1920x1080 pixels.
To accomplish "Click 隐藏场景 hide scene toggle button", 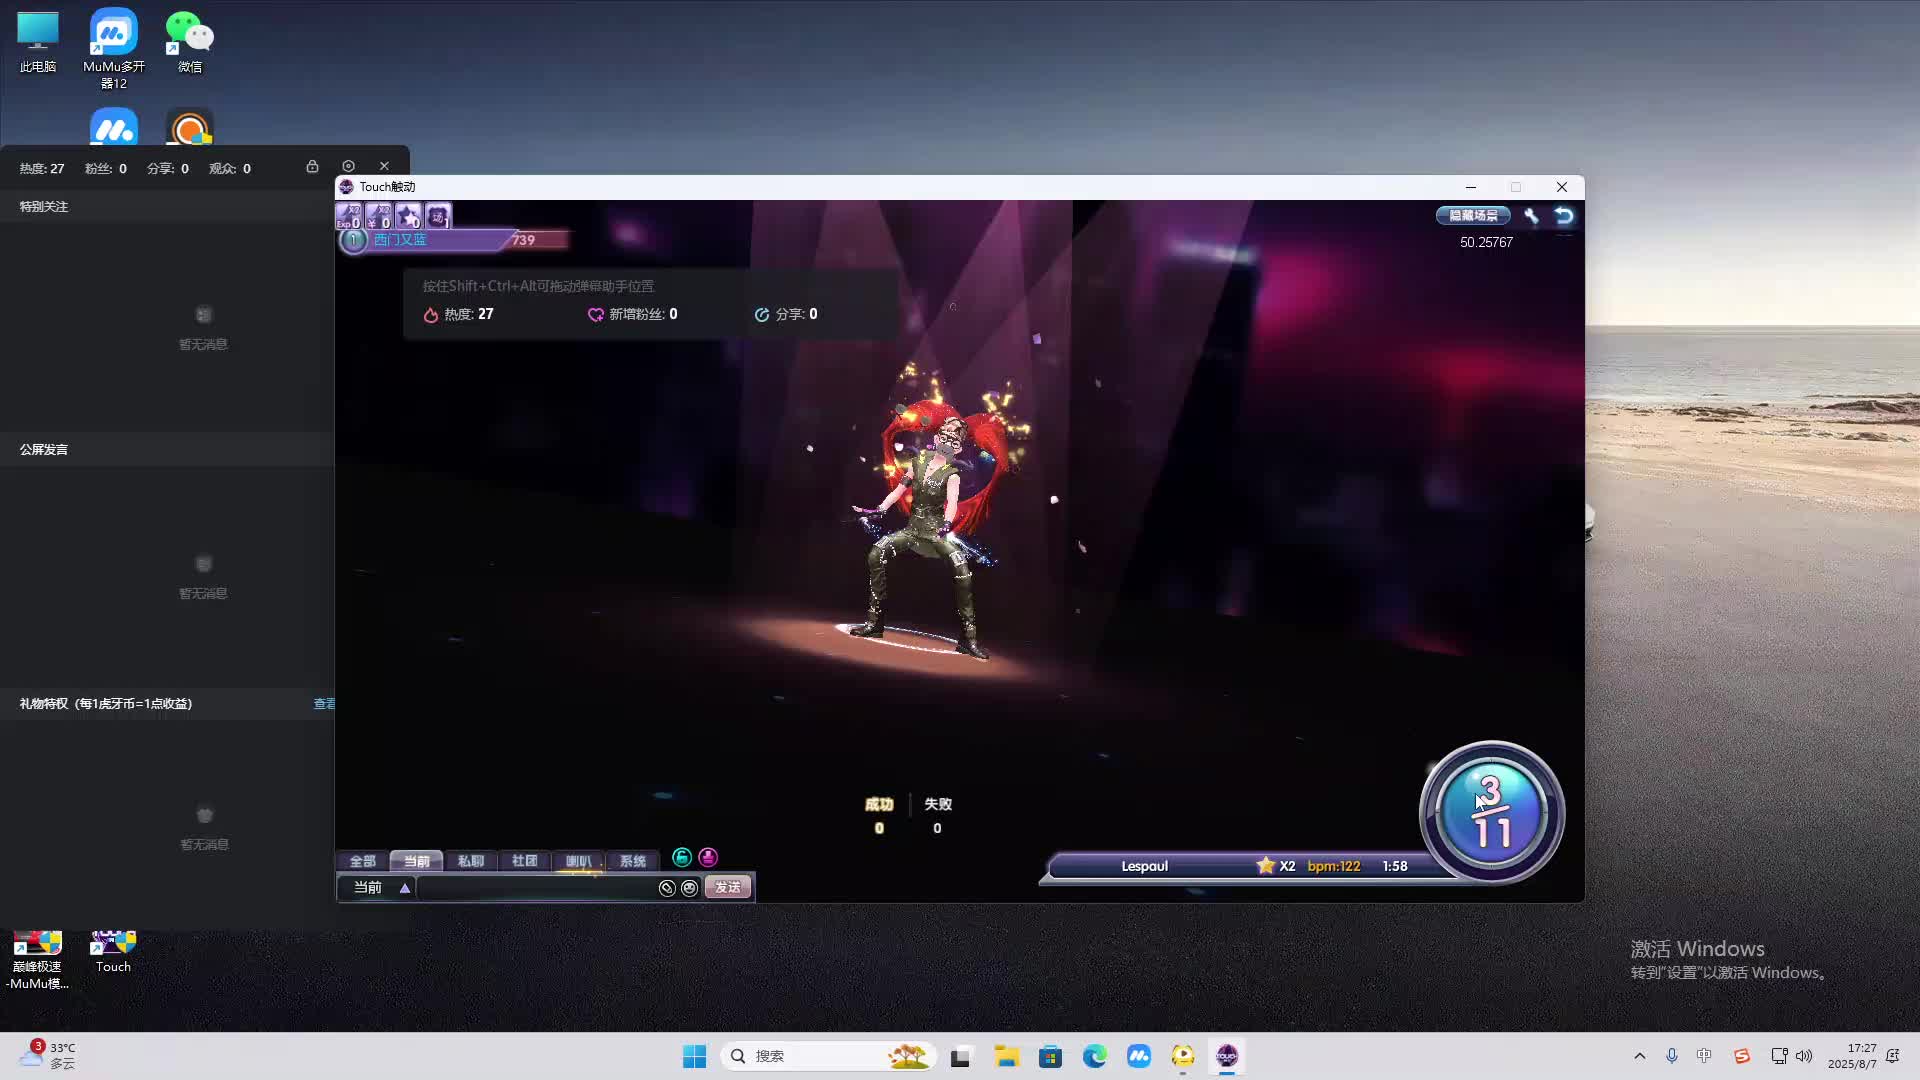I will click(x=1473, y=216).
